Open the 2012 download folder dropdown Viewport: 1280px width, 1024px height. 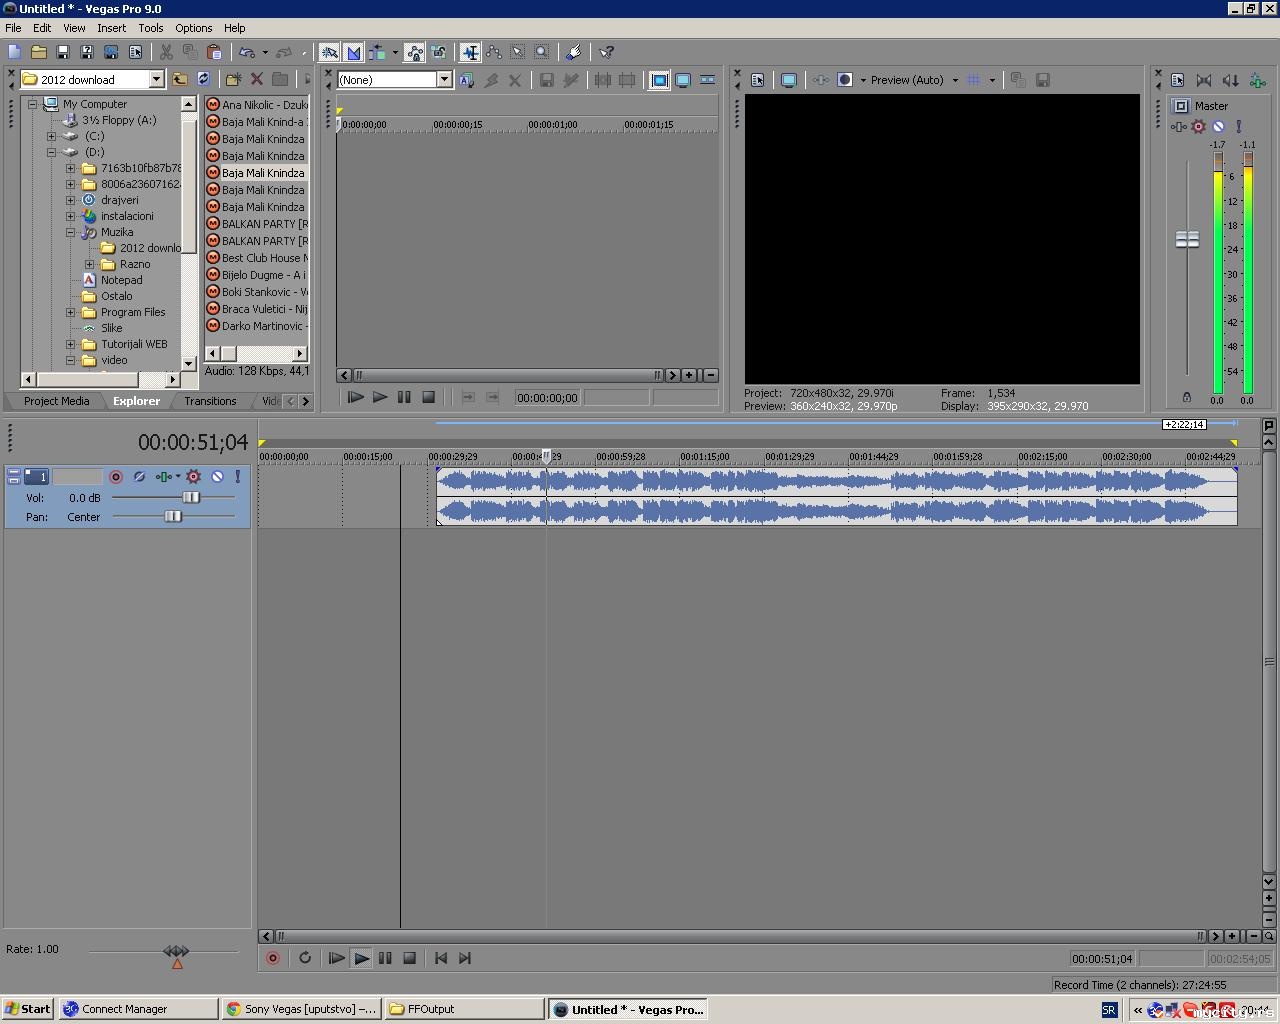(156, 80)
